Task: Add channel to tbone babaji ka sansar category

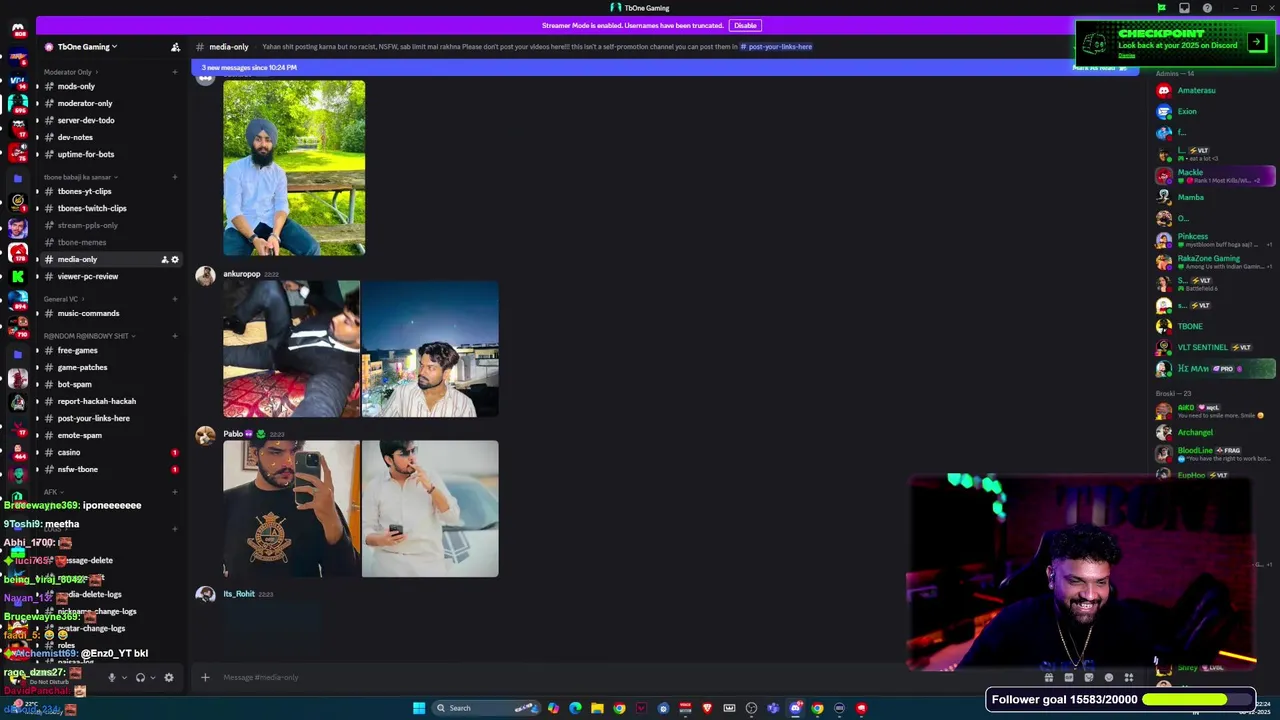Action: (175, 177)
